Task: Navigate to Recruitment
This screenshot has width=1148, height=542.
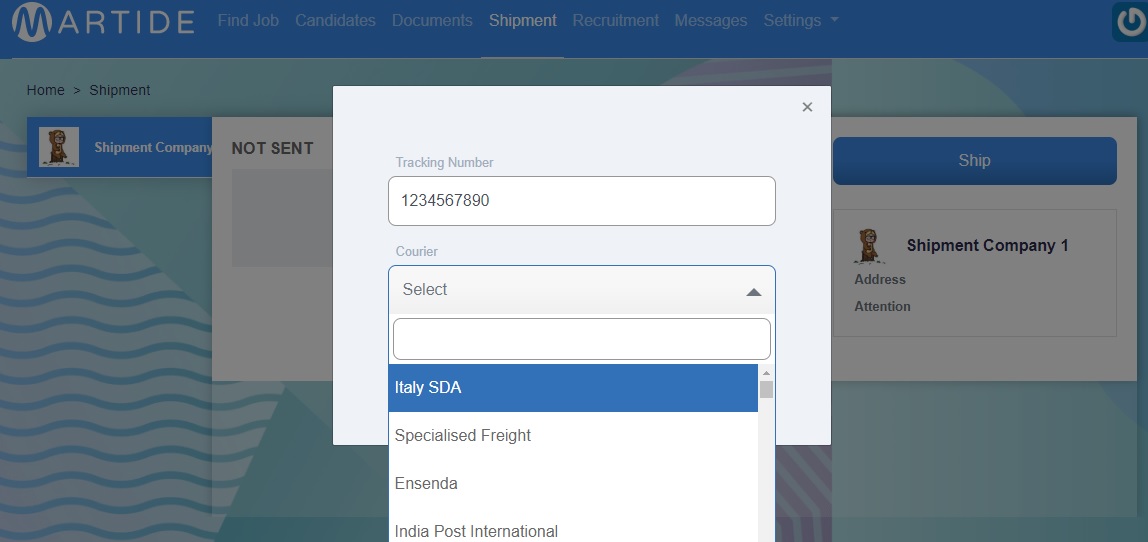Action: pos(616,21)
